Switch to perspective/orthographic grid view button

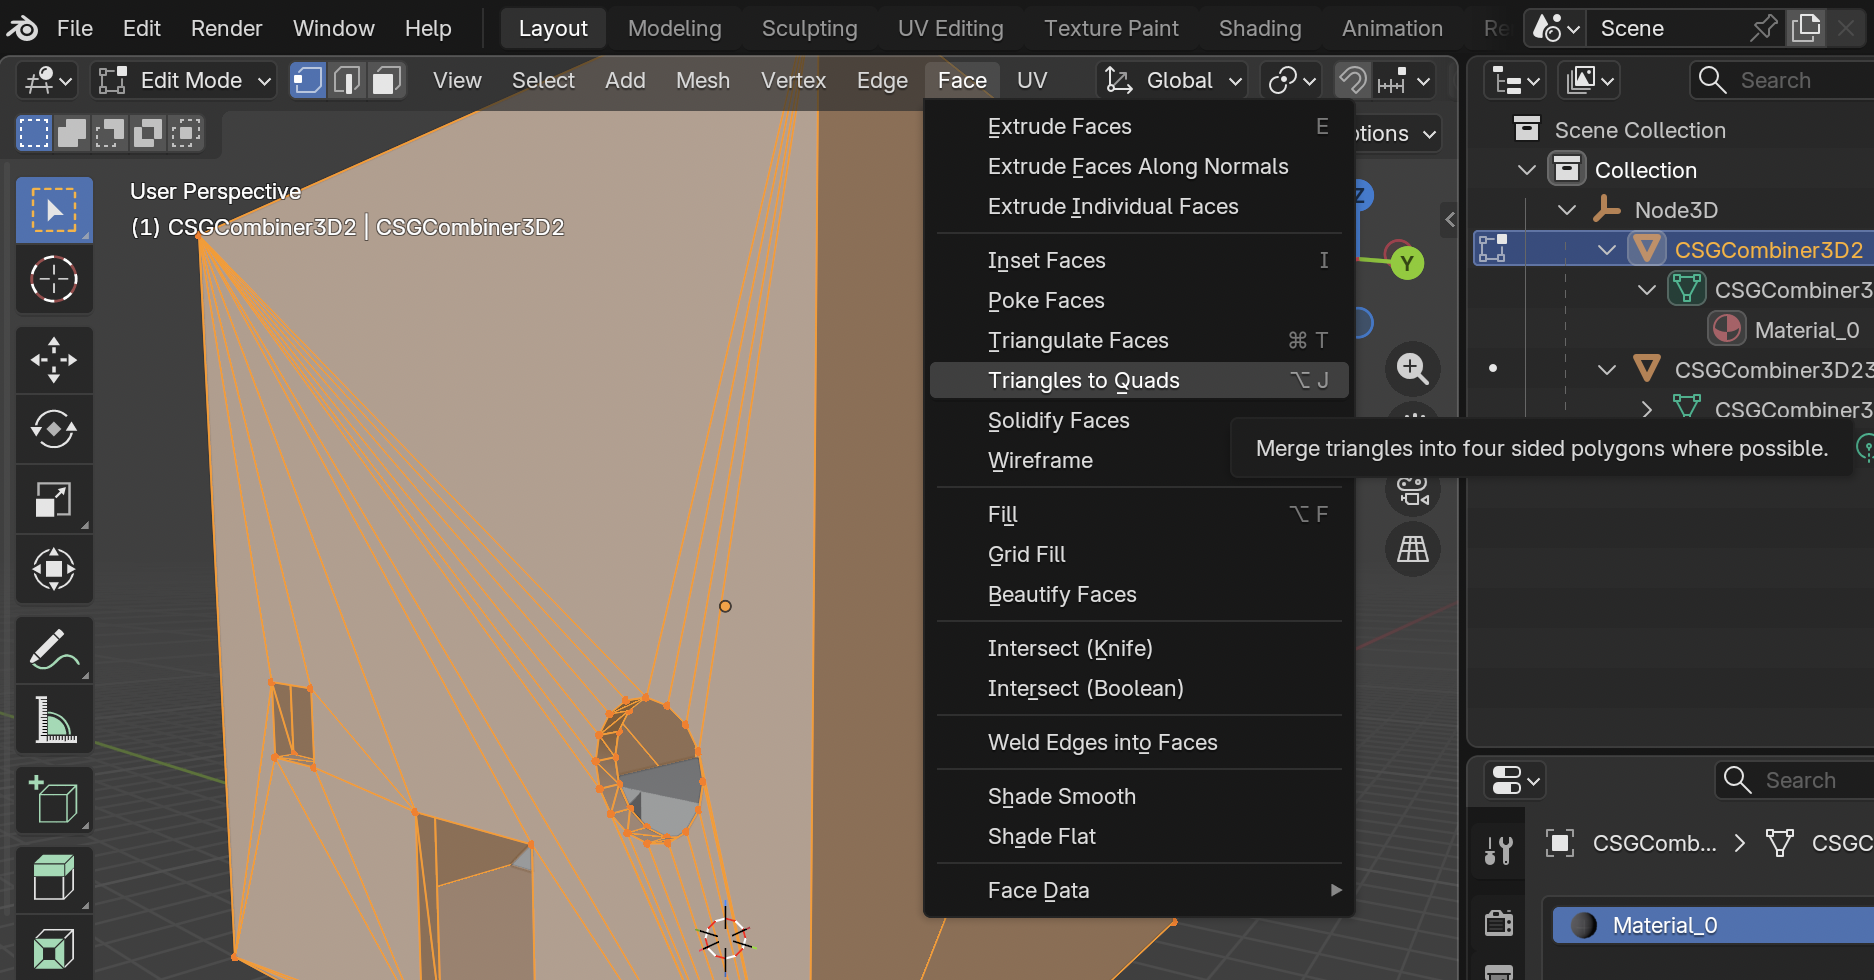click(x=1412, y=549)
